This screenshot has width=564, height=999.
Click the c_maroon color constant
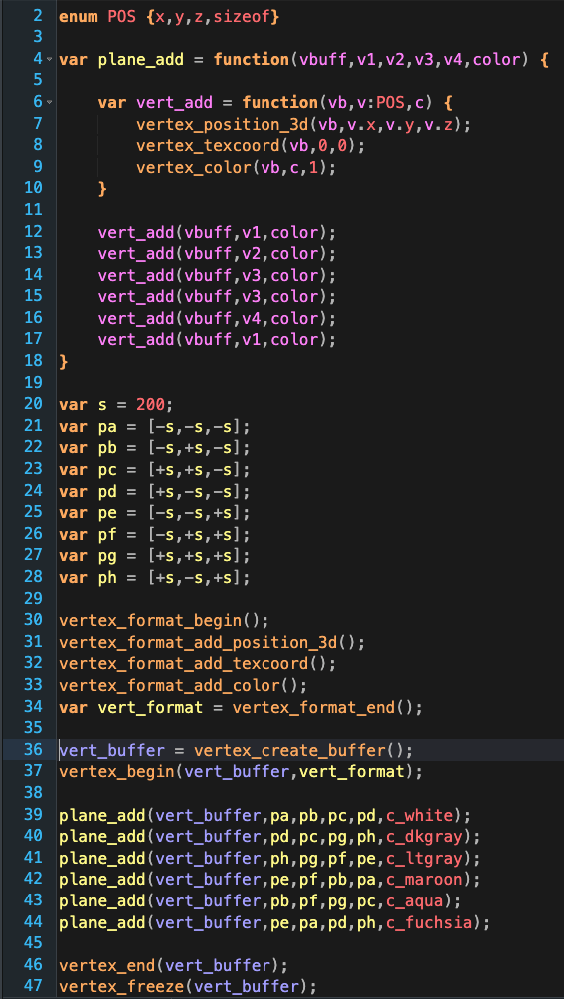pos(424,880)
